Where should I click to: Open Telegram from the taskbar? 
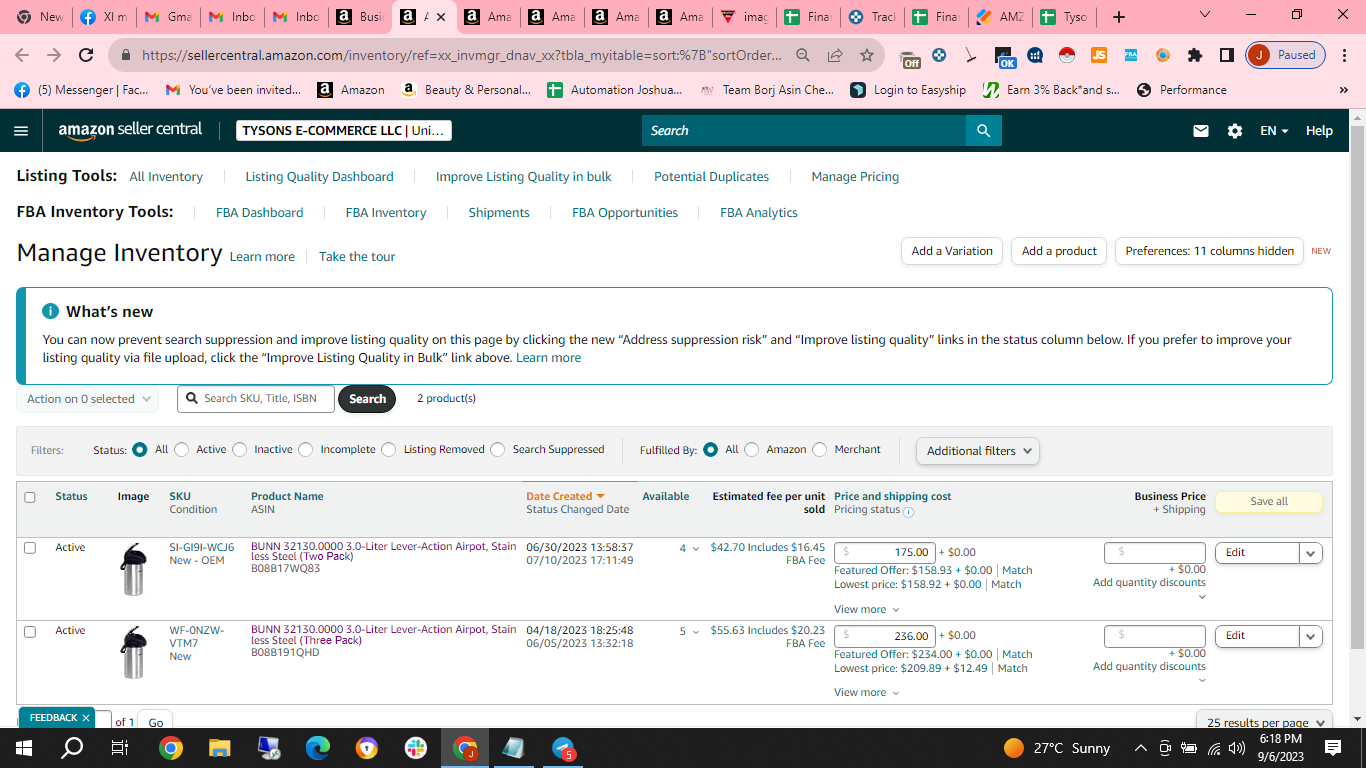click(x=563, y=748)
